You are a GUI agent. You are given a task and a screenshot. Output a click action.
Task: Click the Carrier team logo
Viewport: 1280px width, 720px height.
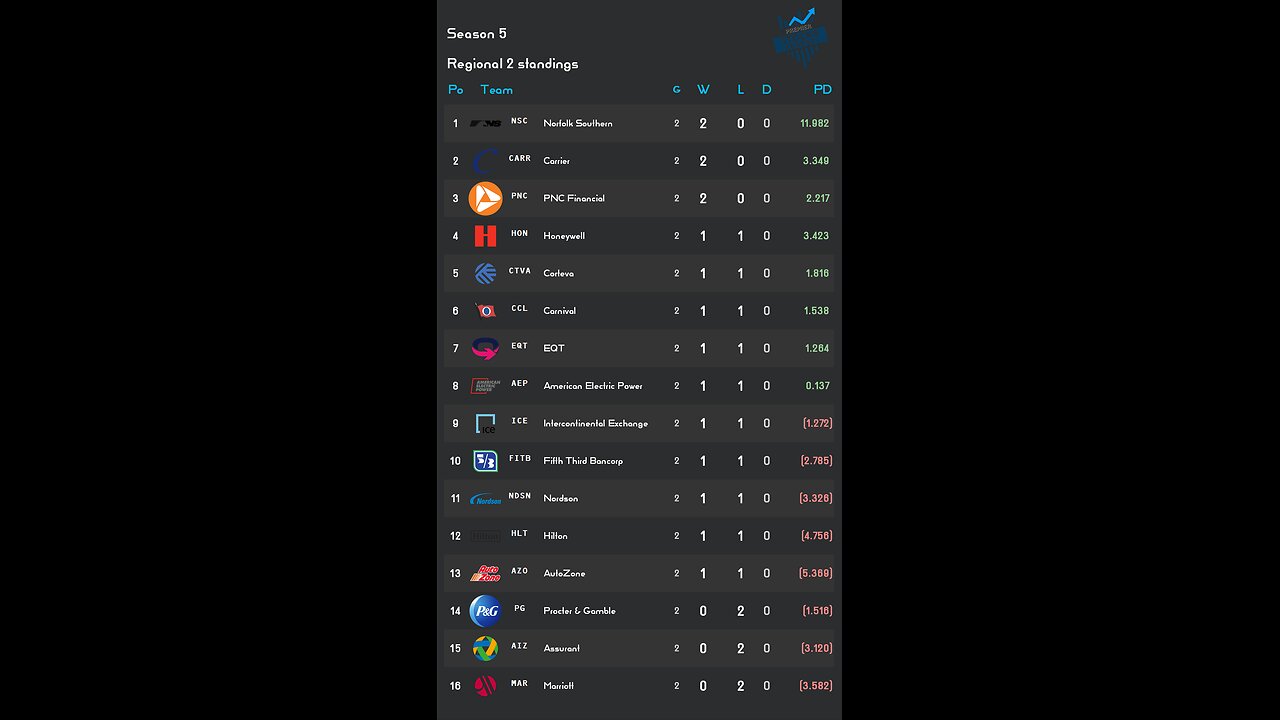click(486, 160)
